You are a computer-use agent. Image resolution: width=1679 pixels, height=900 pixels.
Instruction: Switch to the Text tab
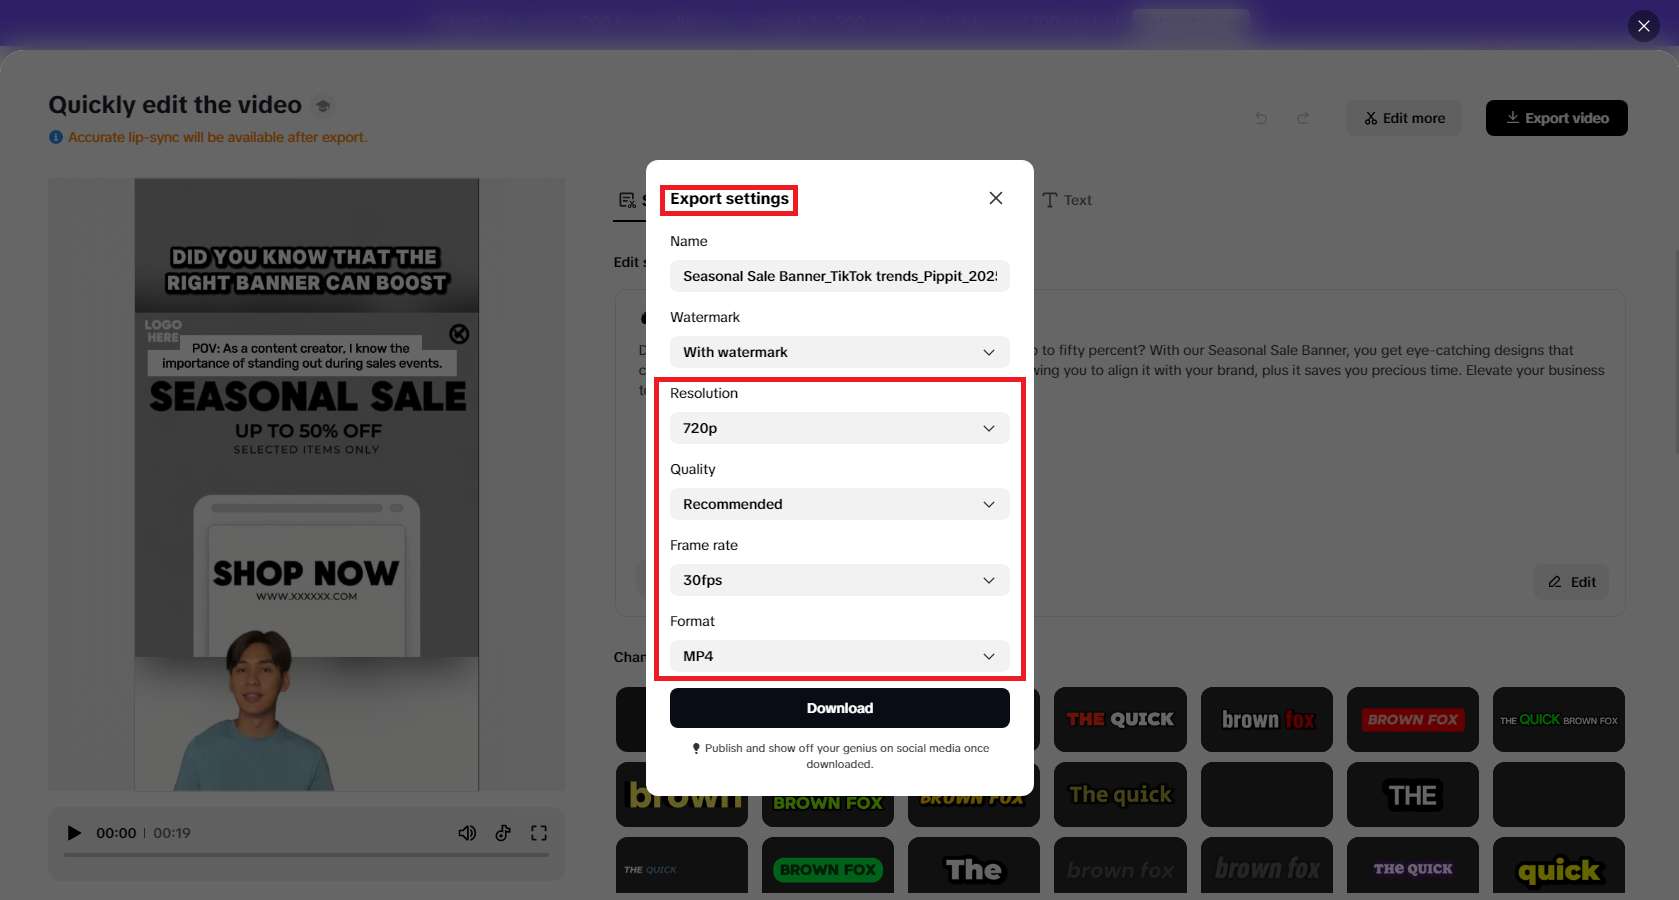pyautogui.click(x=1068, y=200)
